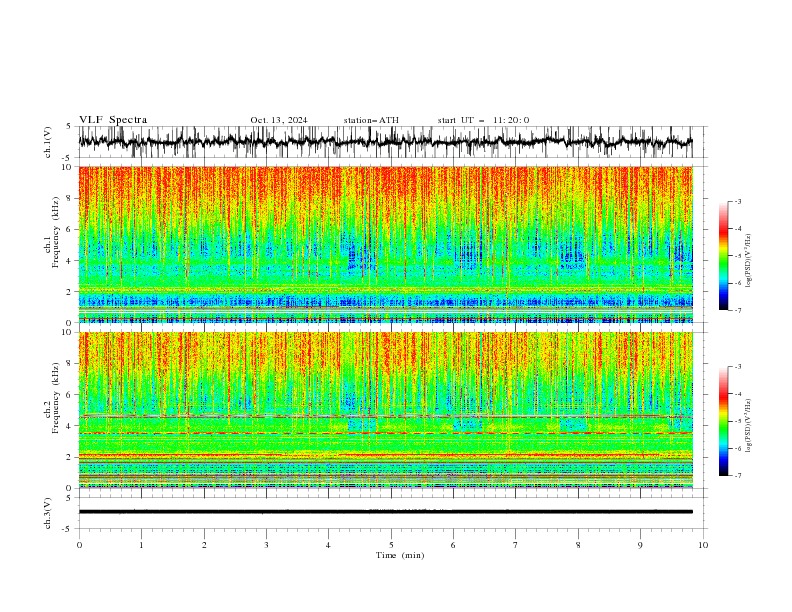Click the "8" tick on the time axis
Image resolution: width=792 pixels, height=612 pixels.
[578, 545]
